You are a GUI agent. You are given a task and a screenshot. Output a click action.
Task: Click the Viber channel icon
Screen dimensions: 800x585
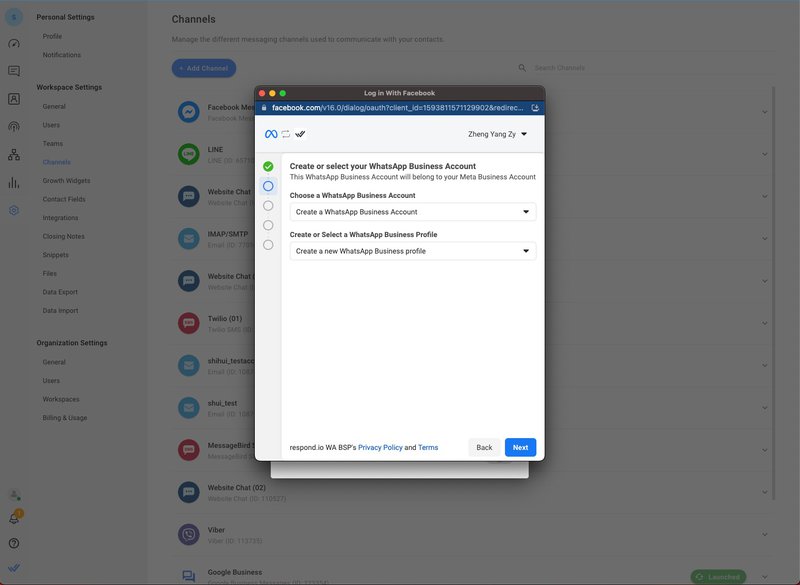click(x=189, y=535)
